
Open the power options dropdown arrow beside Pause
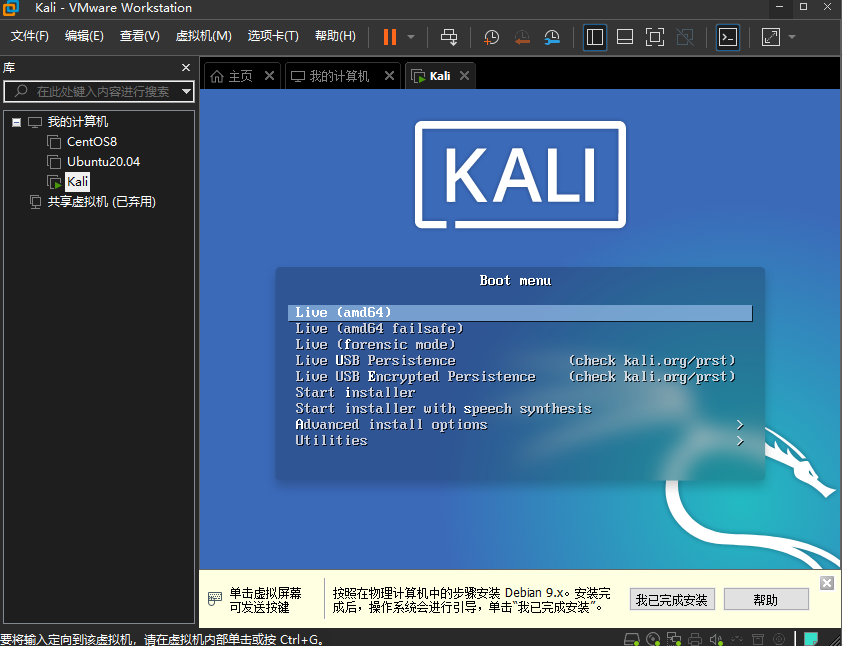411,37
